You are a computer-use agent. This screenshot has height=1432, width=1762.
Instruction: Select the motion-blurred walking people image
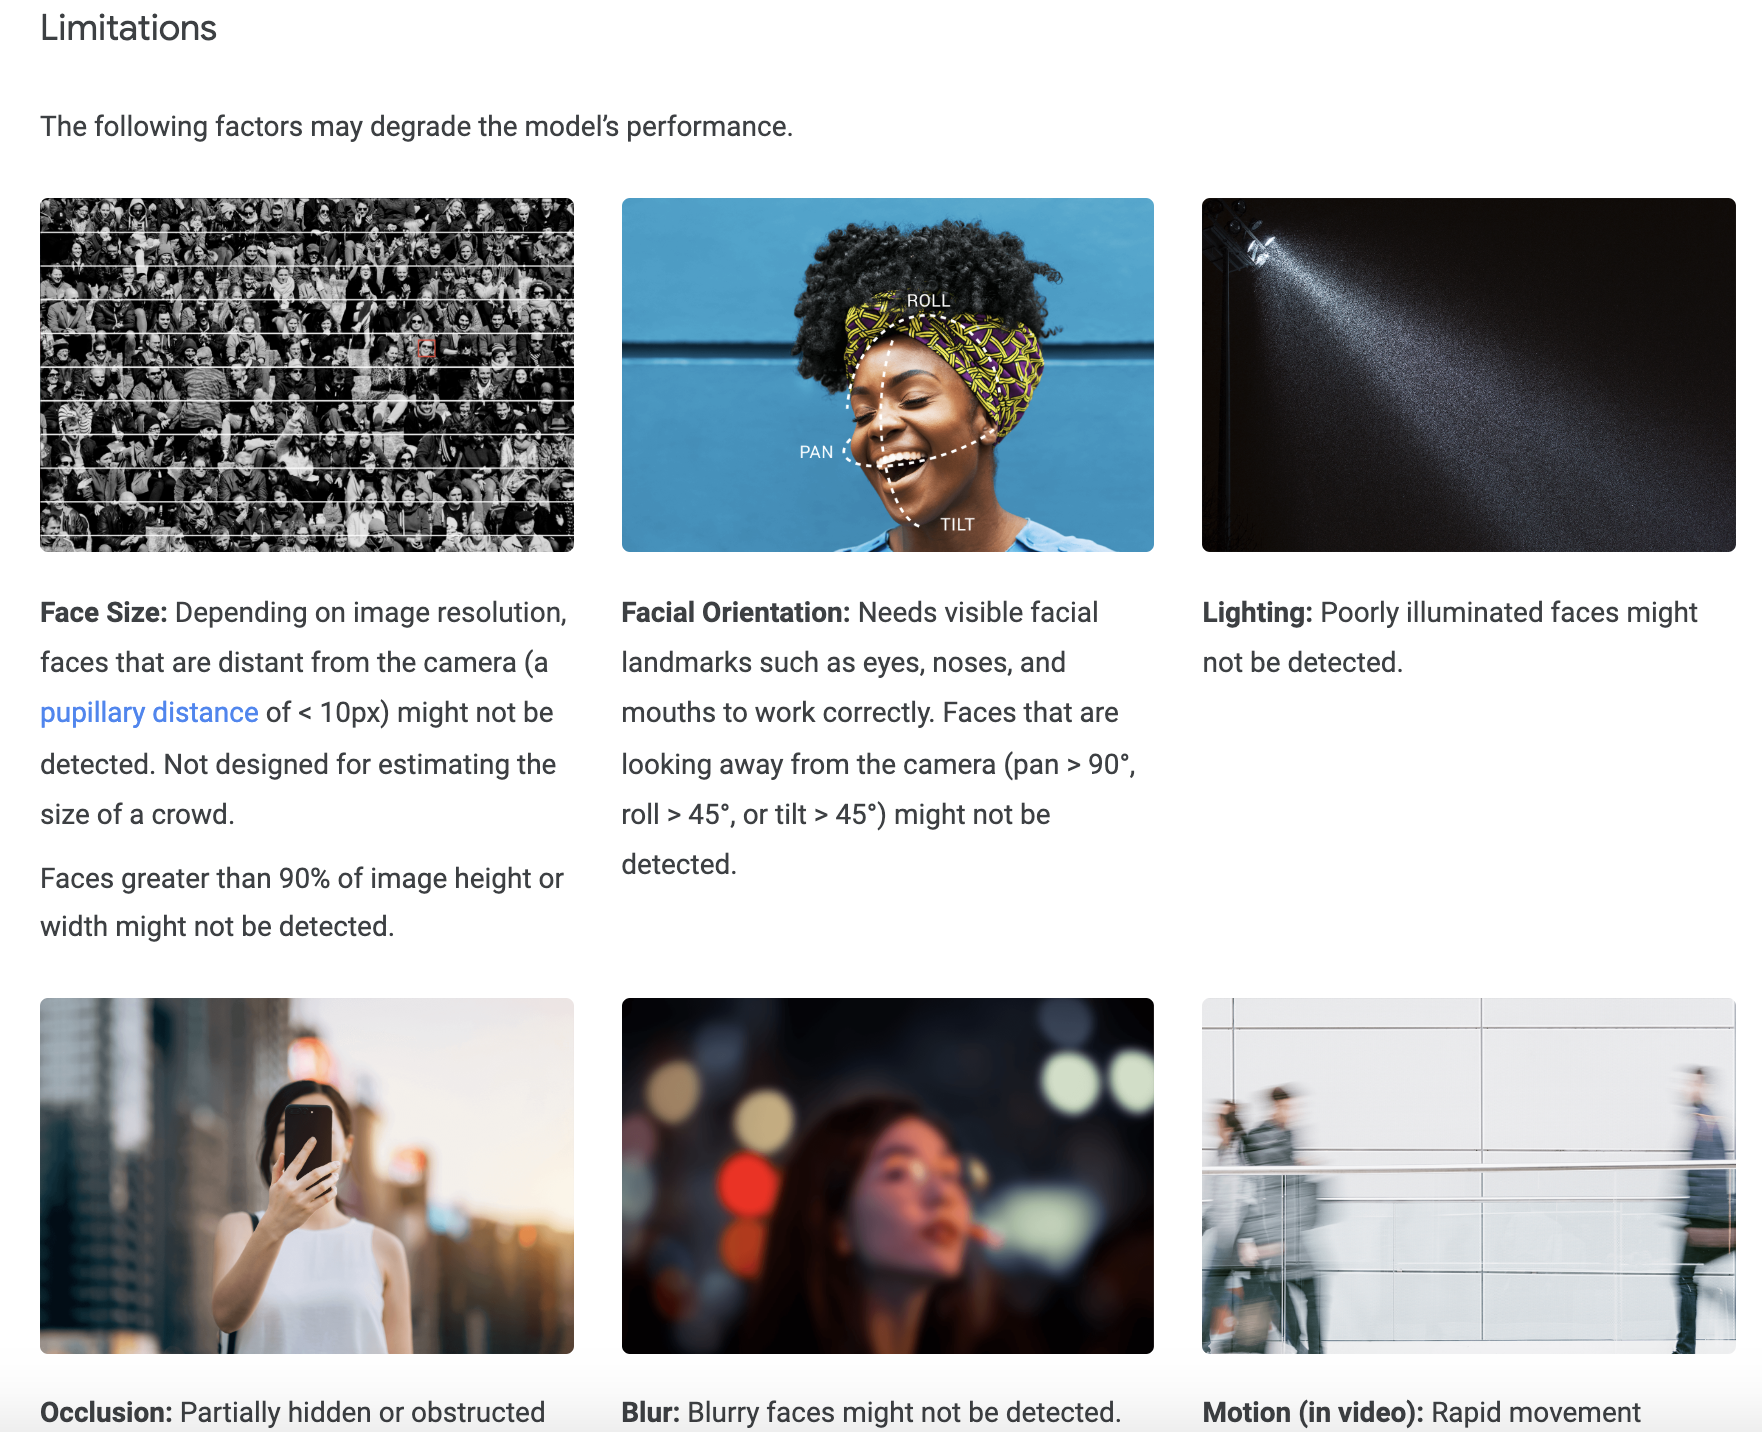click(x=1468, y=1175)
